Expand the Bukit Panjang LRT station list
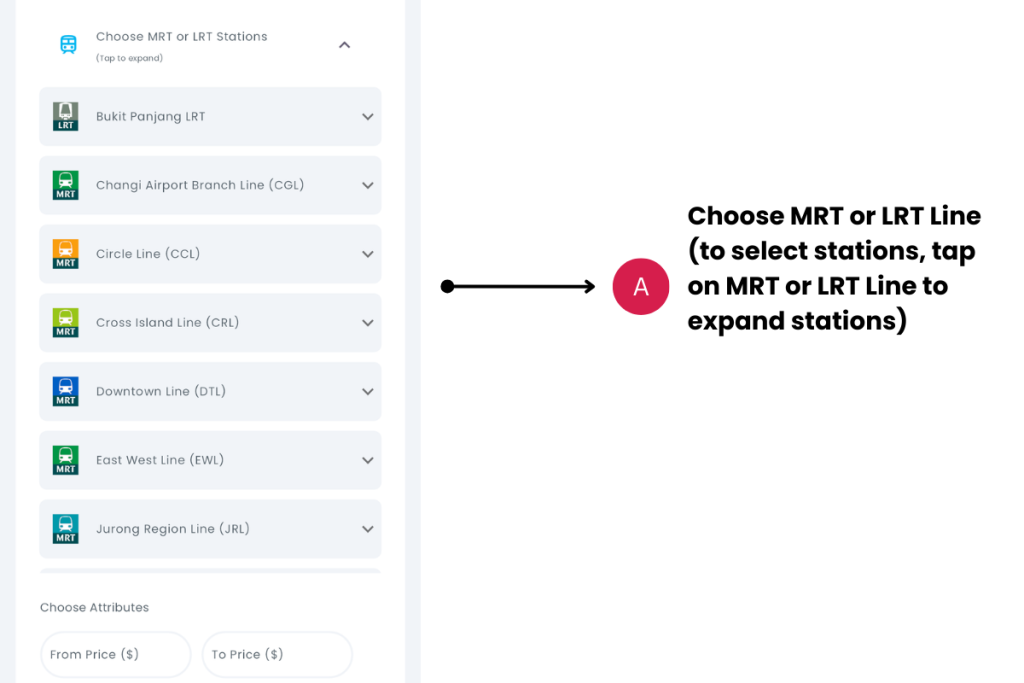Viewport: 1024px width, 683px height. pos(366,116)
